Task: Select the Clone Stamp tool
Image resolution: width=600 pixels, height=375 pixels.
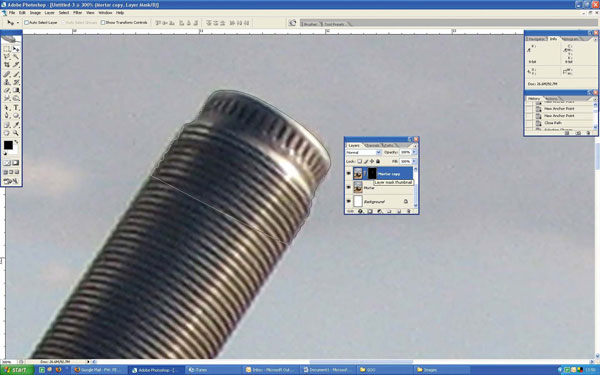Action: point(7,82)
